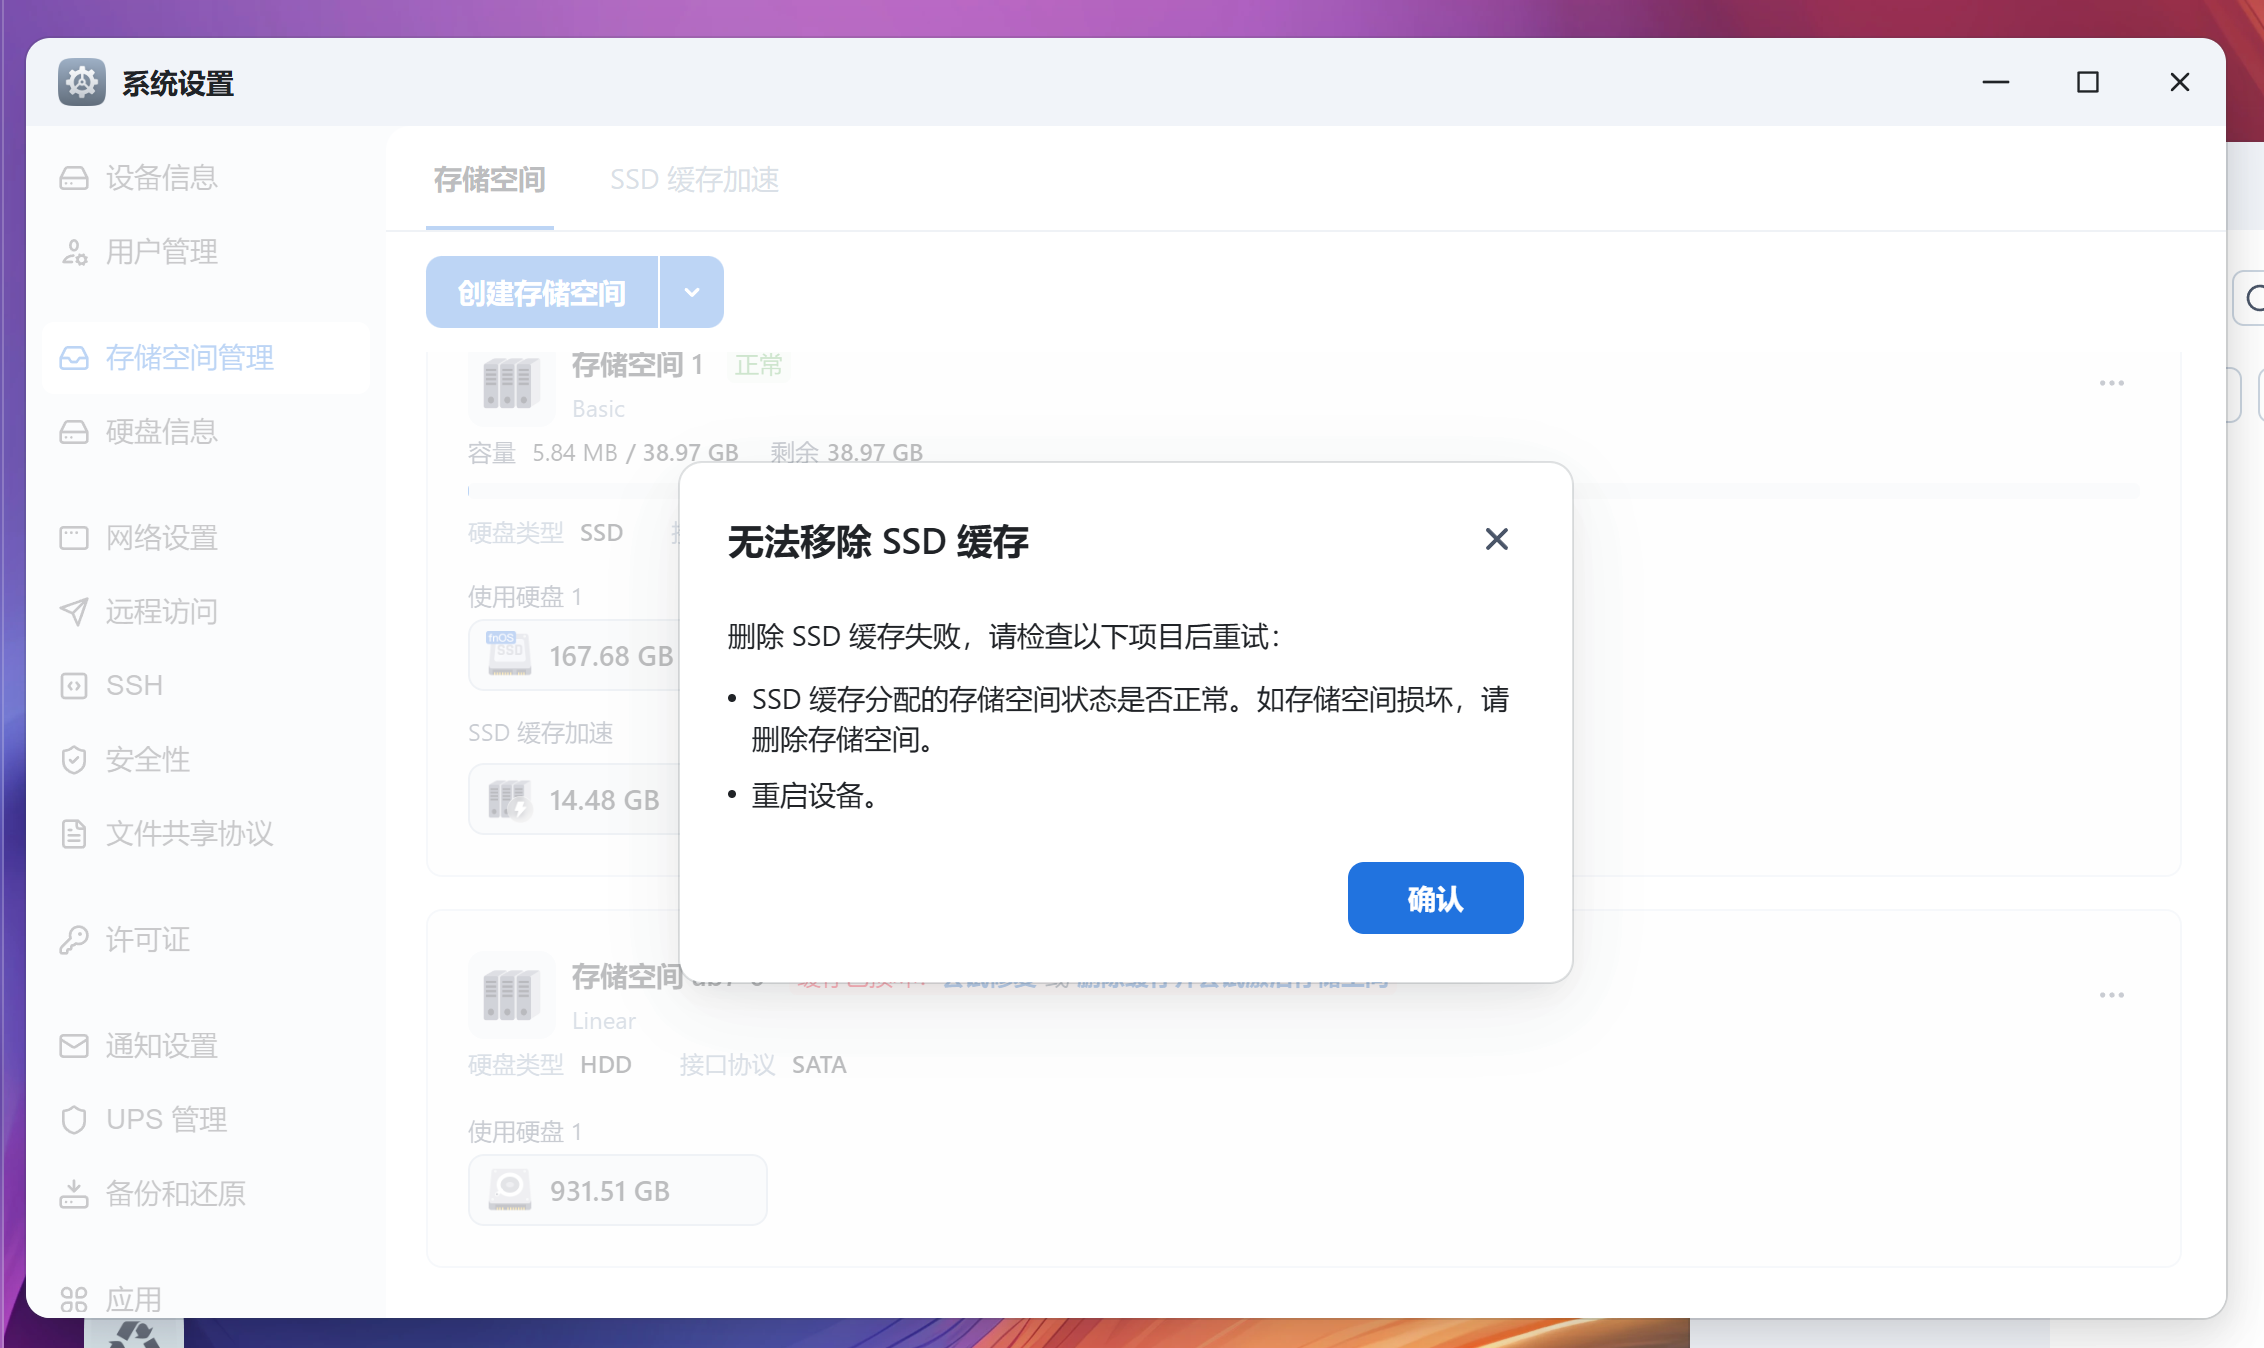
Task: Switch to the SSD 缓存加速 tab
Action: tap(695, 179)
